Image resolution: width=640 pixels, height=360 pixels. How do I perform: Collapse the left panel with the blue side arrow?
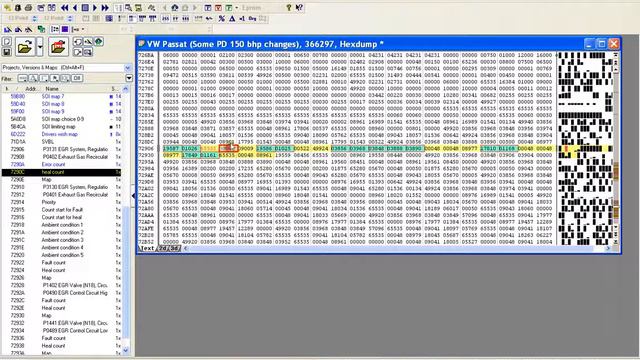tap(133, 196)
